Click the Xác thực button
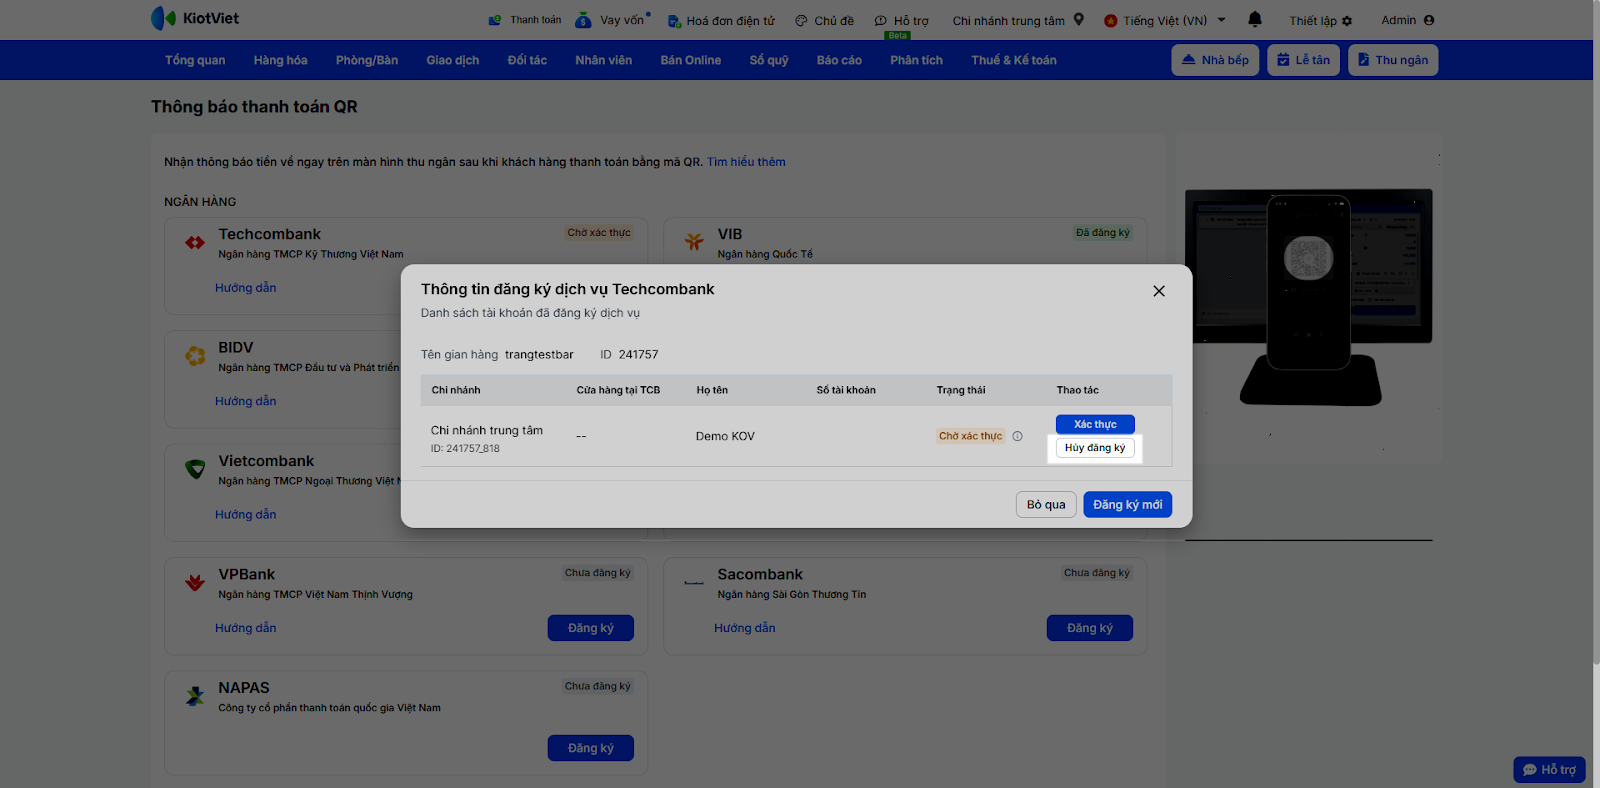Viewport: 1600px width, 788px height. [x=1095, y=424]
